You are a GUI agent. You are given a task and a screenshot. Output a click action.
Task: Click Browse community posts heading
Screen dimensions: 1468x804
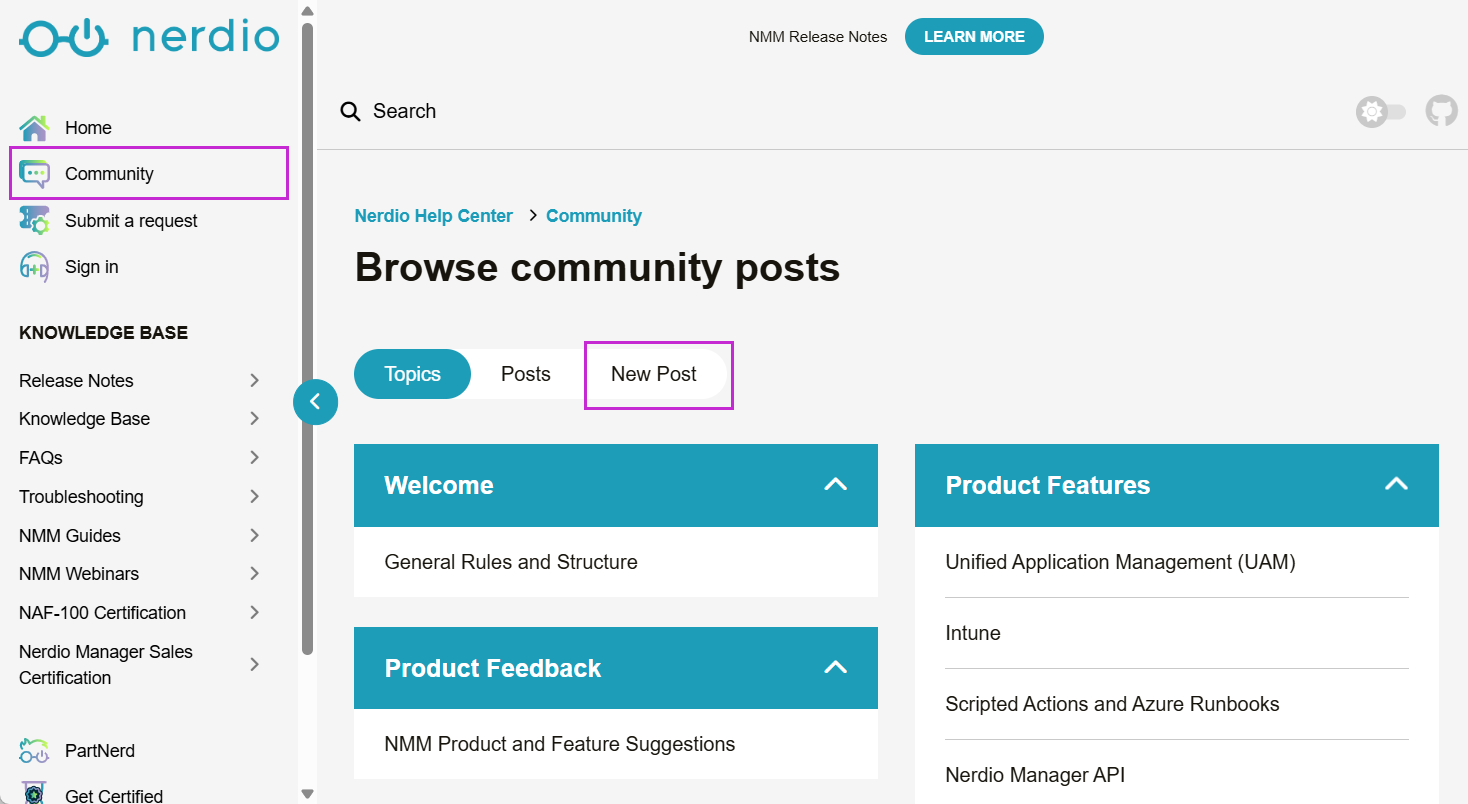click(597, 267)
